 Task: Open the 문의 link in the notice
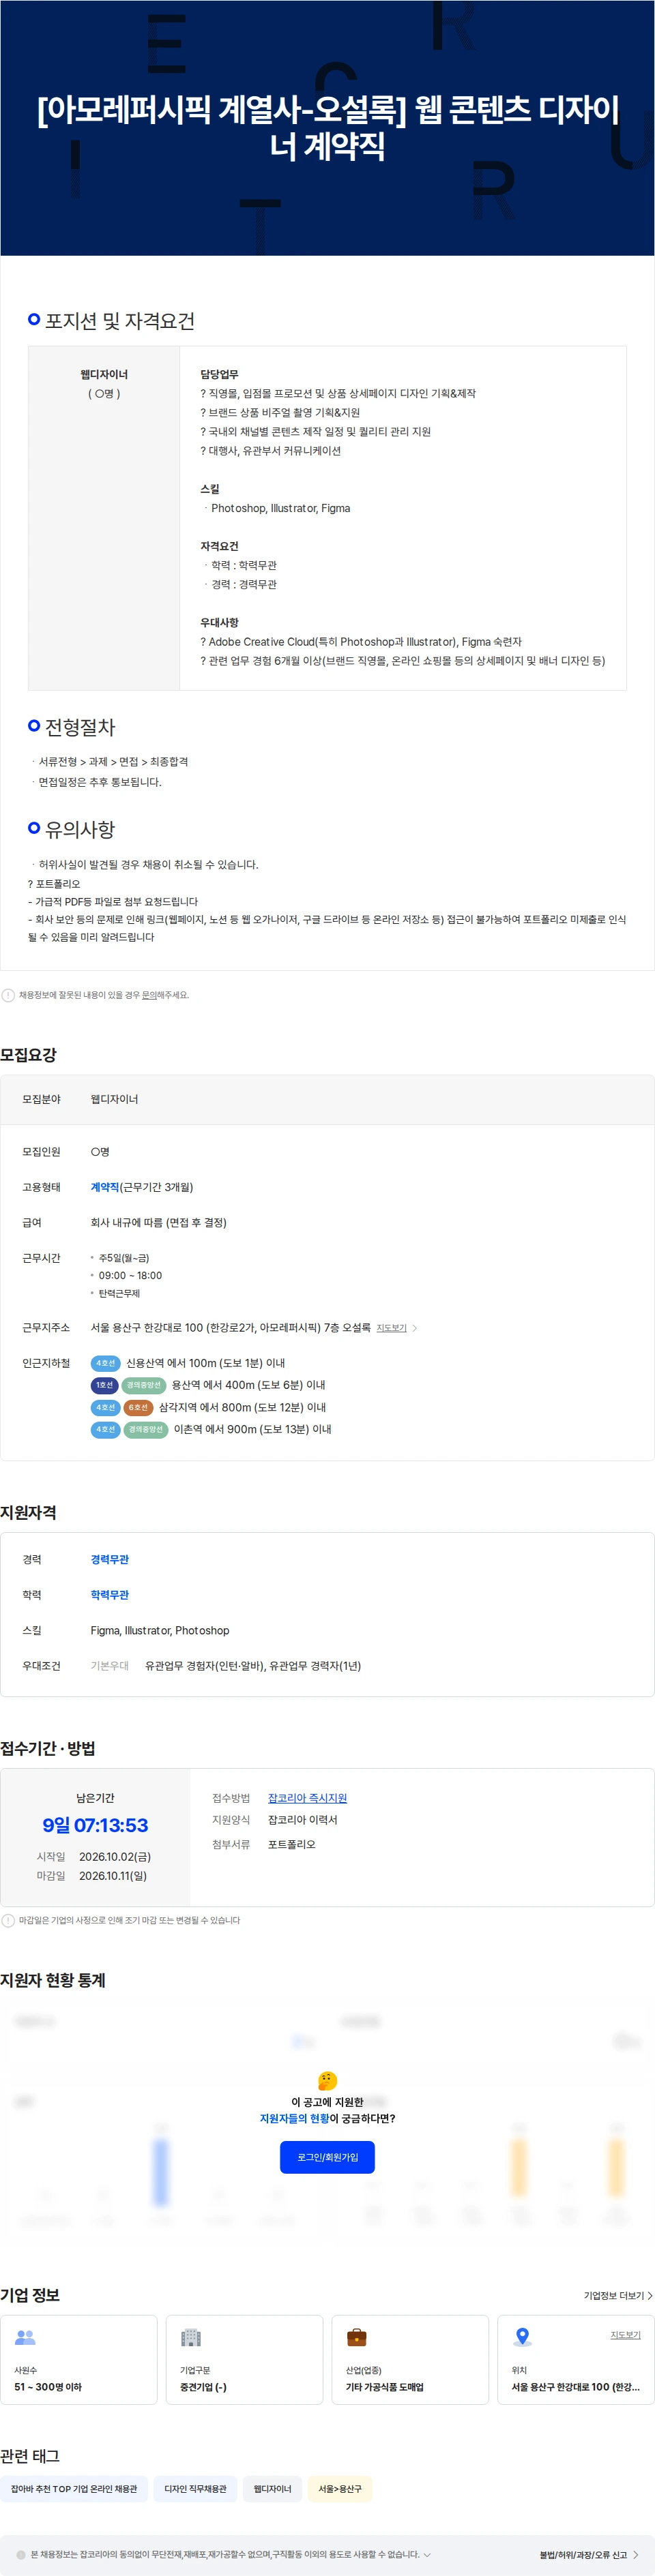pyautogui.click(x=149, y=995)
